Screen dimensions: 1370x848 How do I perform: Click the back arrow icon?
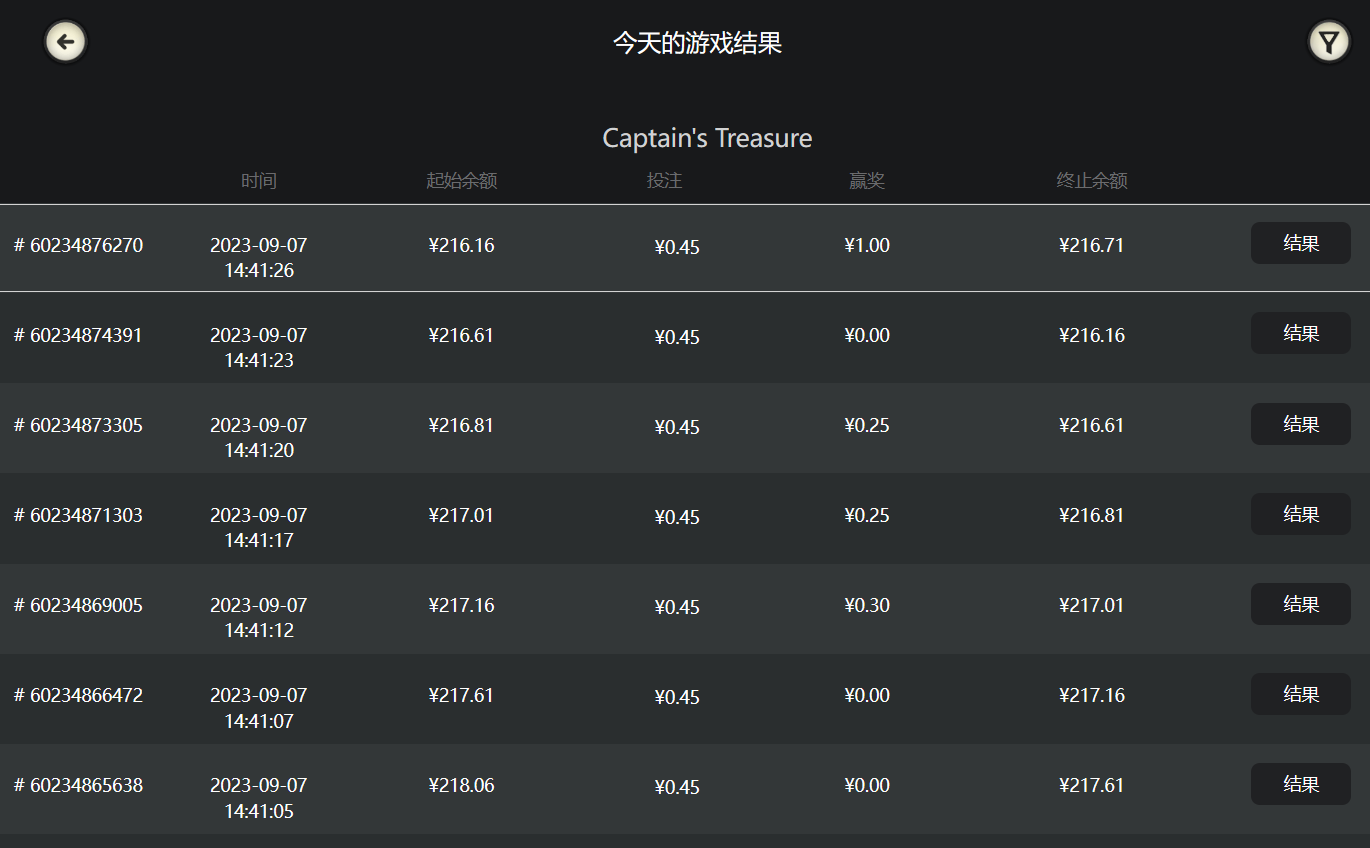tap(66, 42)
